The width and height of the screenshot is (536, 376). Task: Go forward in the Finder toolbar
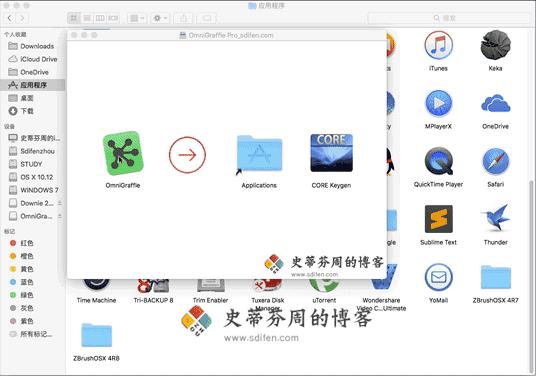coord(22,18)
